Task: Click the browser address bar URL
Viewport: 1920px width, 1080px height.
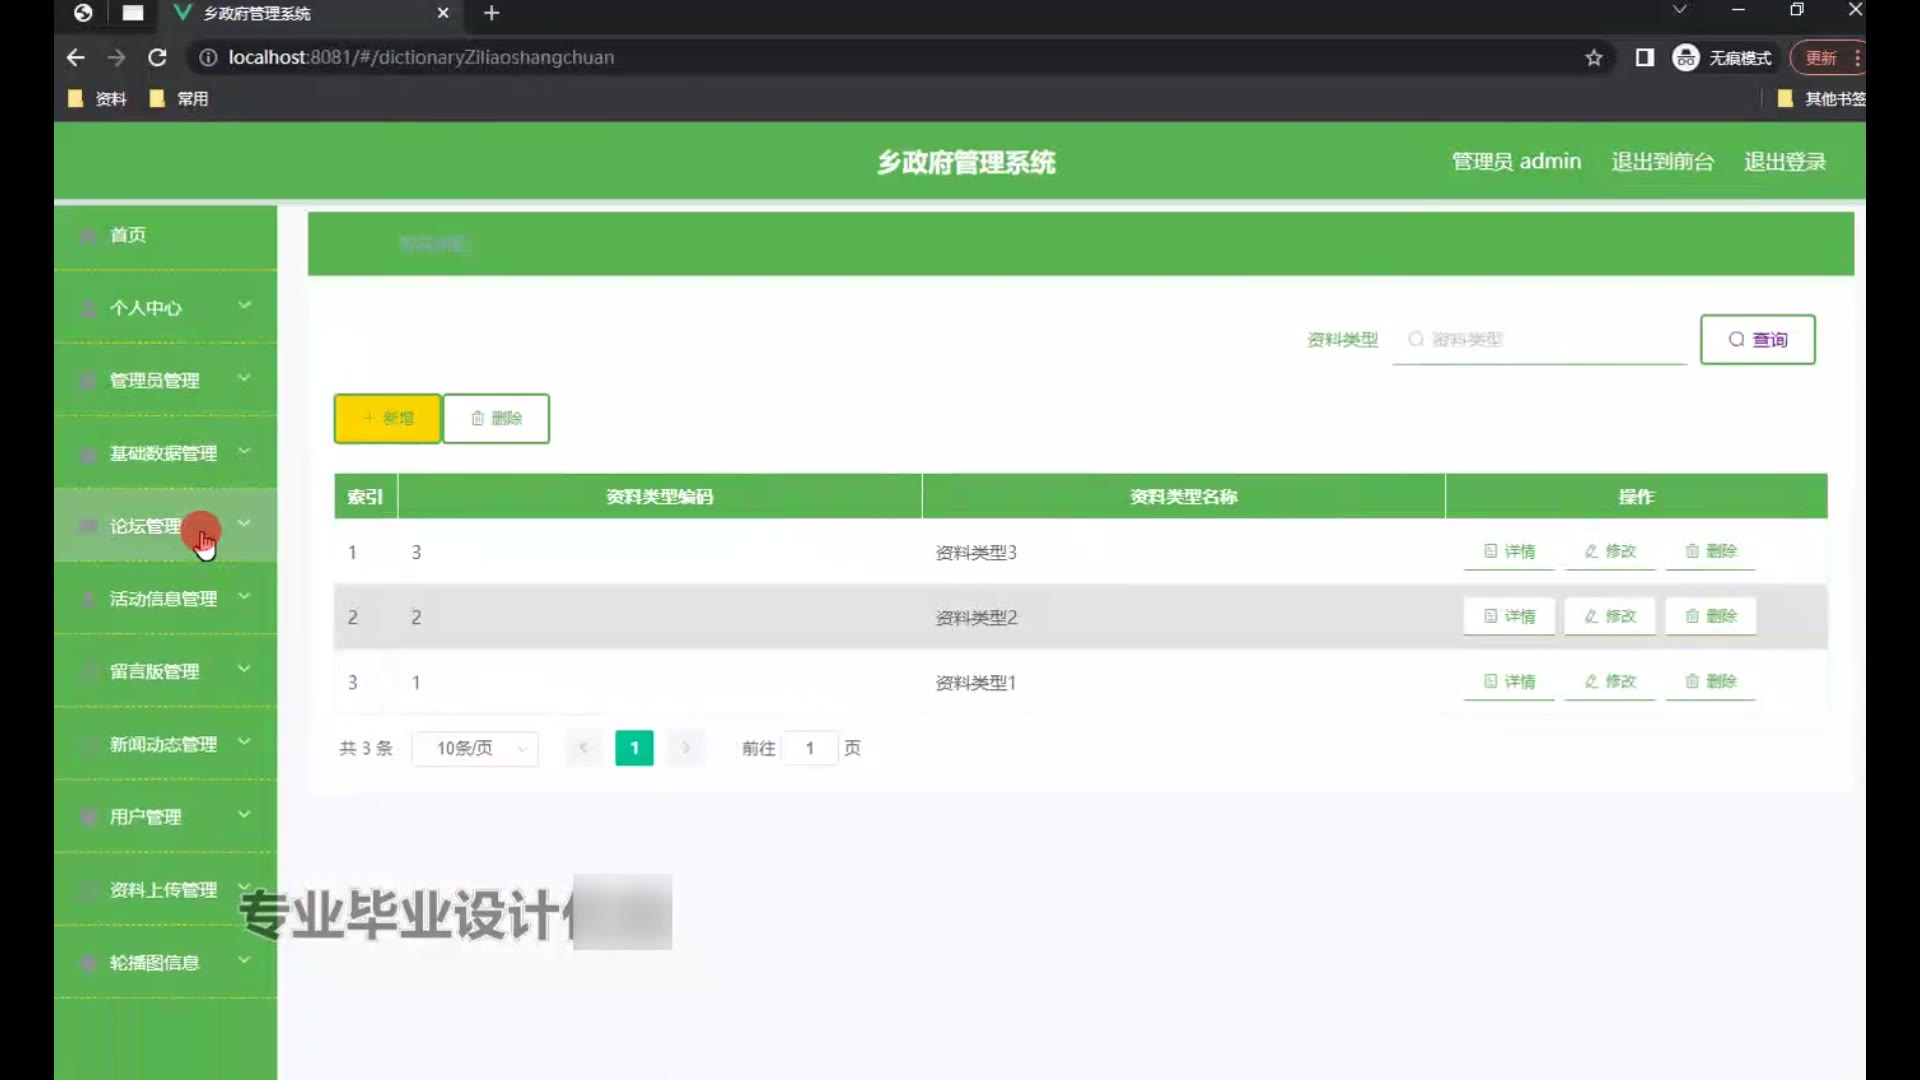Action: click(x=421, y=57)
